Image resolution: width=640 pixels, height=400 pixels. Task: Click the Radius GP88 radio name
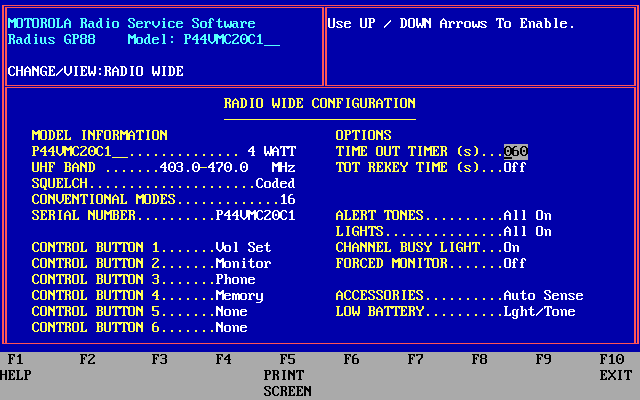51,39
